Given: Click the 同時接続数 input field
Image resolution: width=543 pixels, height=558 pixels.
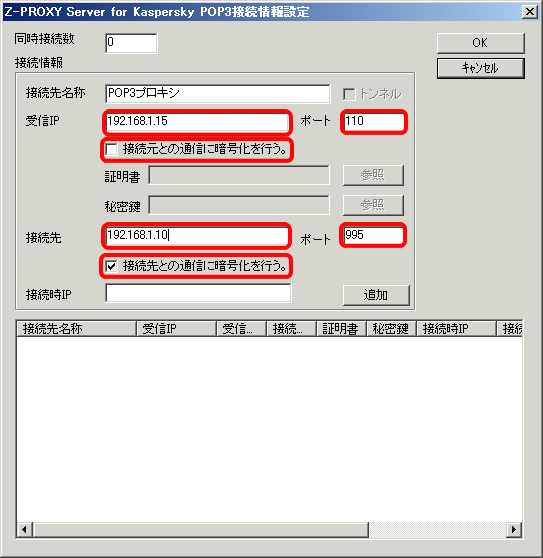Looking at the screenshot, I should pyautogui.click(x=131, y=43).
